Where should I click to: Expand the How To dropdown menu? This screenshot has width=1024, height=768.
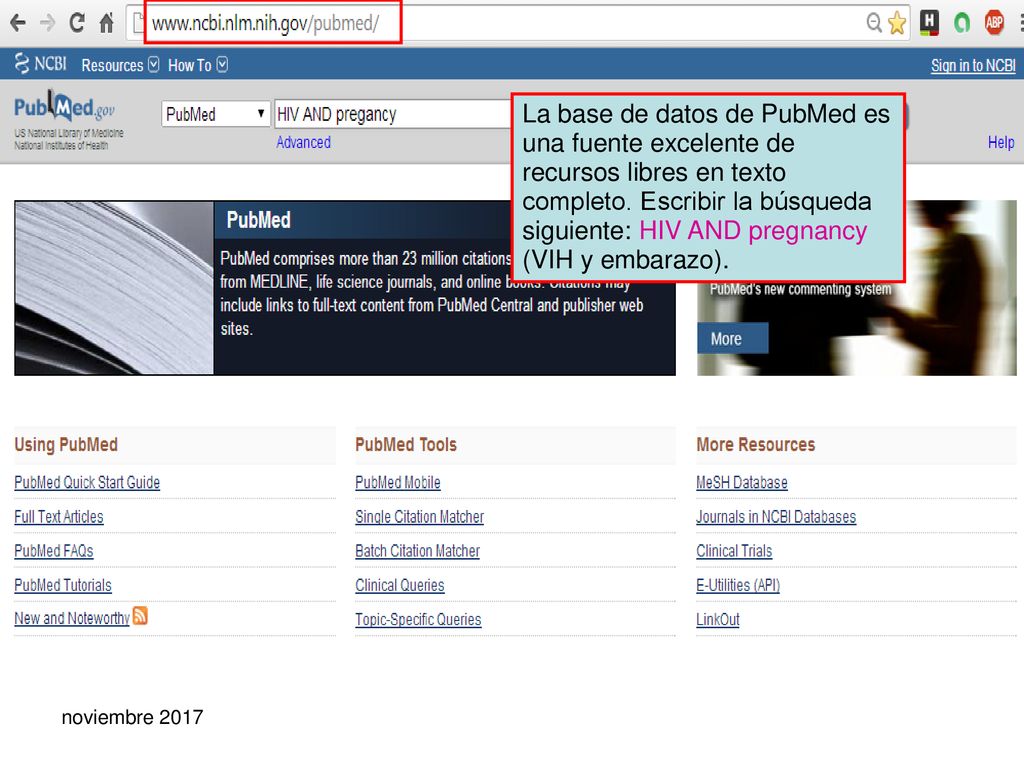[x=197, y=65]
